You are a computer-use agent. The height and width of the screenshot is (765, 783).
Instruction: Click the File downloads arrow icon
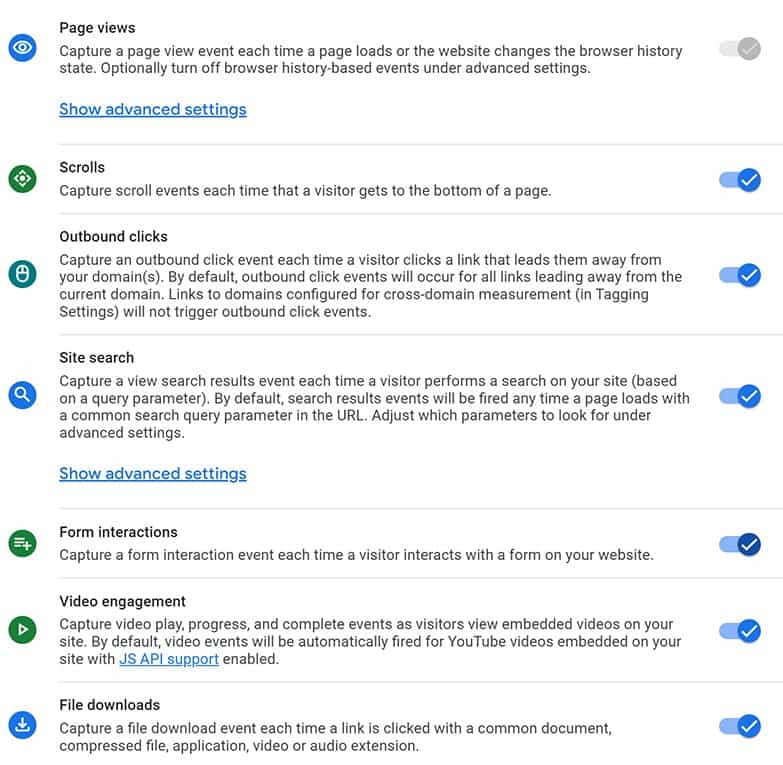click(22, 725)
